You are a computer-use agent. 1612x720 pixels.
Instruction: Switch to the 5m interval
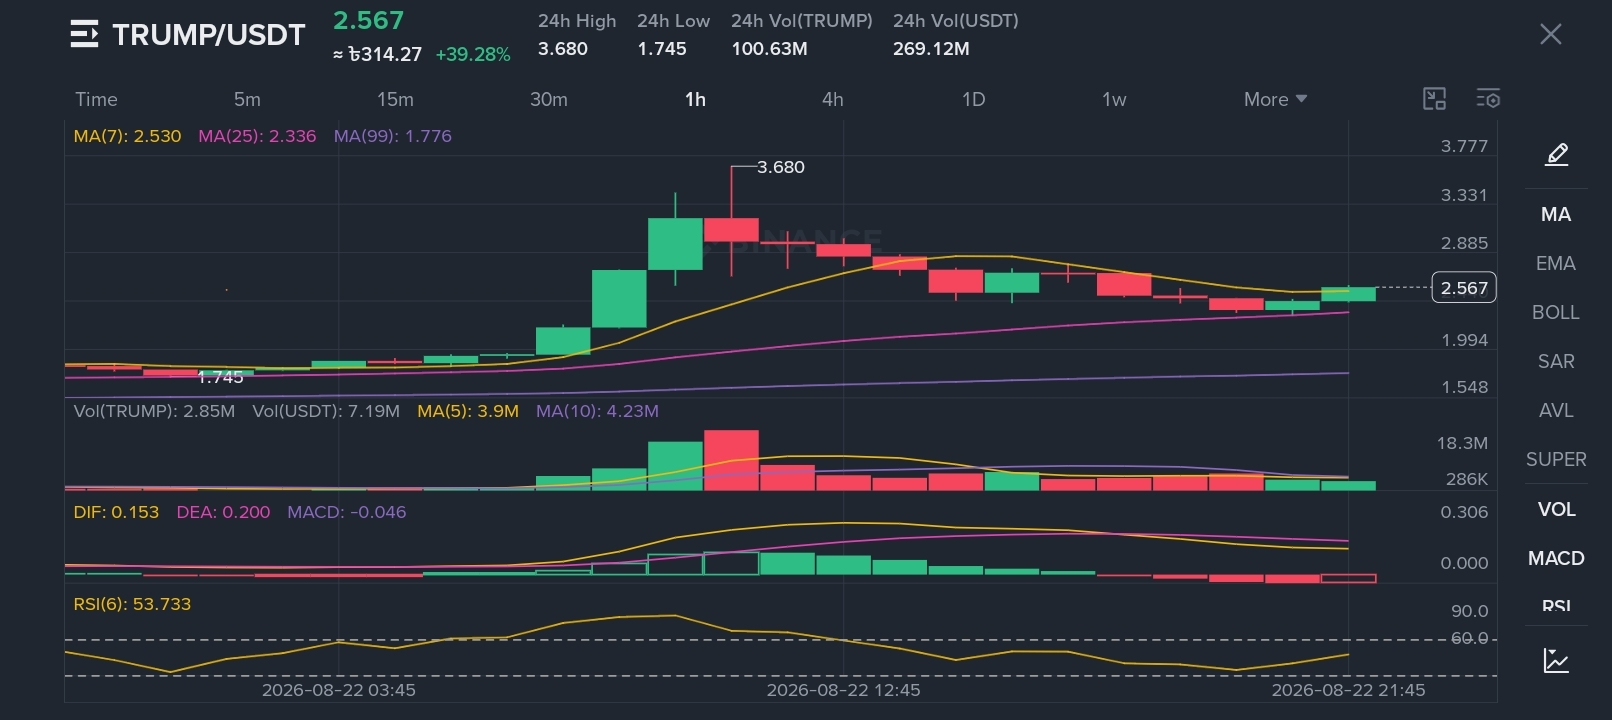click(x=247, y=99)
